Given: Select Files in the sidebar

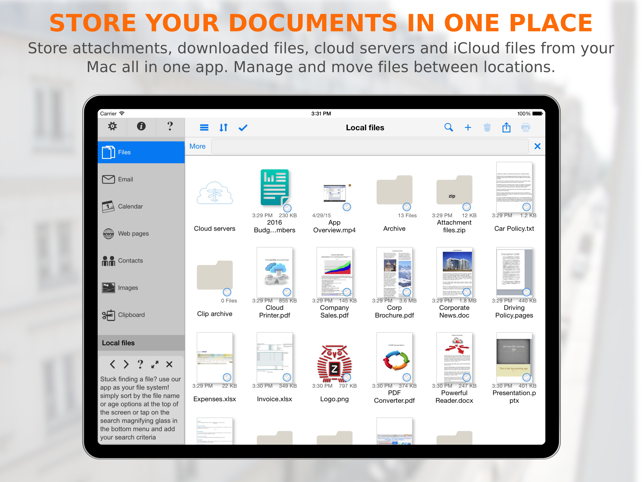Looking at the screenshot, I should coord(141,152).
